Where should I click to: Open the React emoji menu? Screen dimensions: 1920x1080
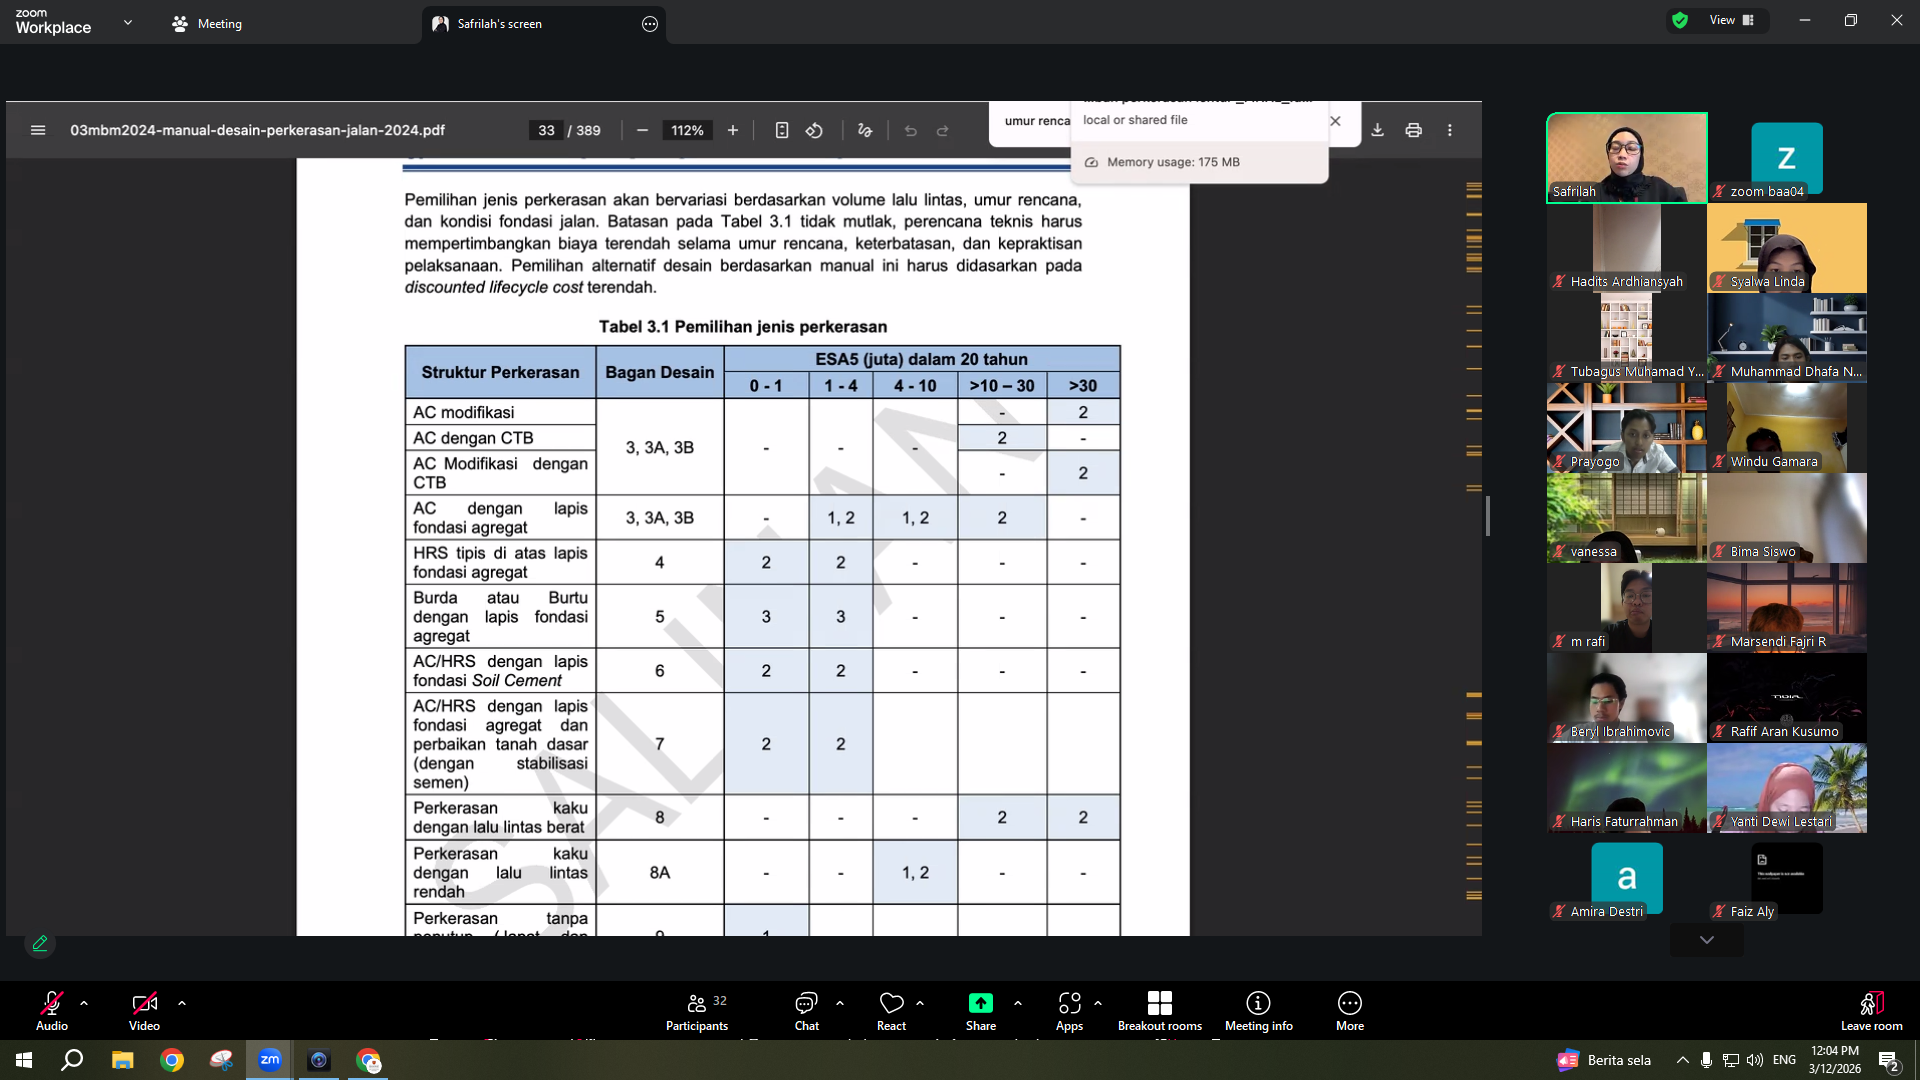891,1010
